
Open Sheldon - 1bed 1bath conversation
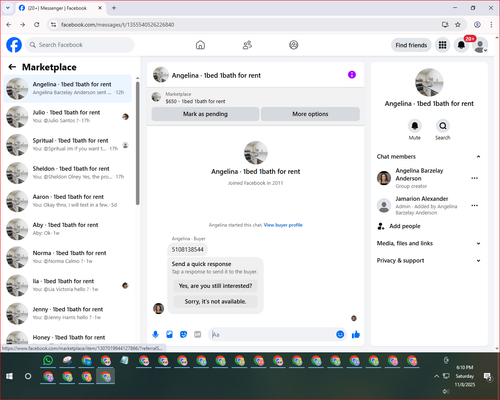click(68, 173)
